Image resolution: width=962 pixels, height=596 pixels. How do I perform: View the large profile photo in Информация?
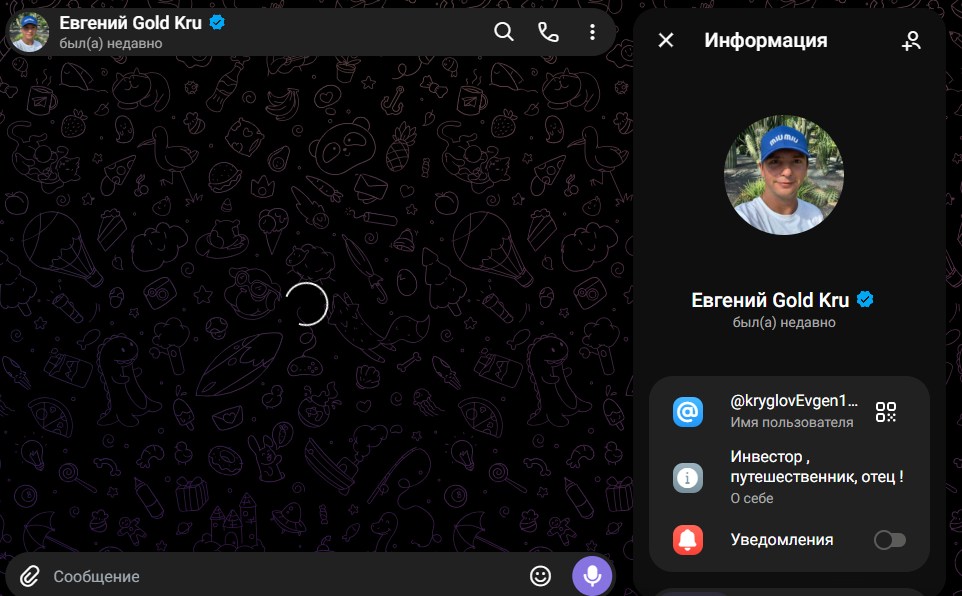784,175
